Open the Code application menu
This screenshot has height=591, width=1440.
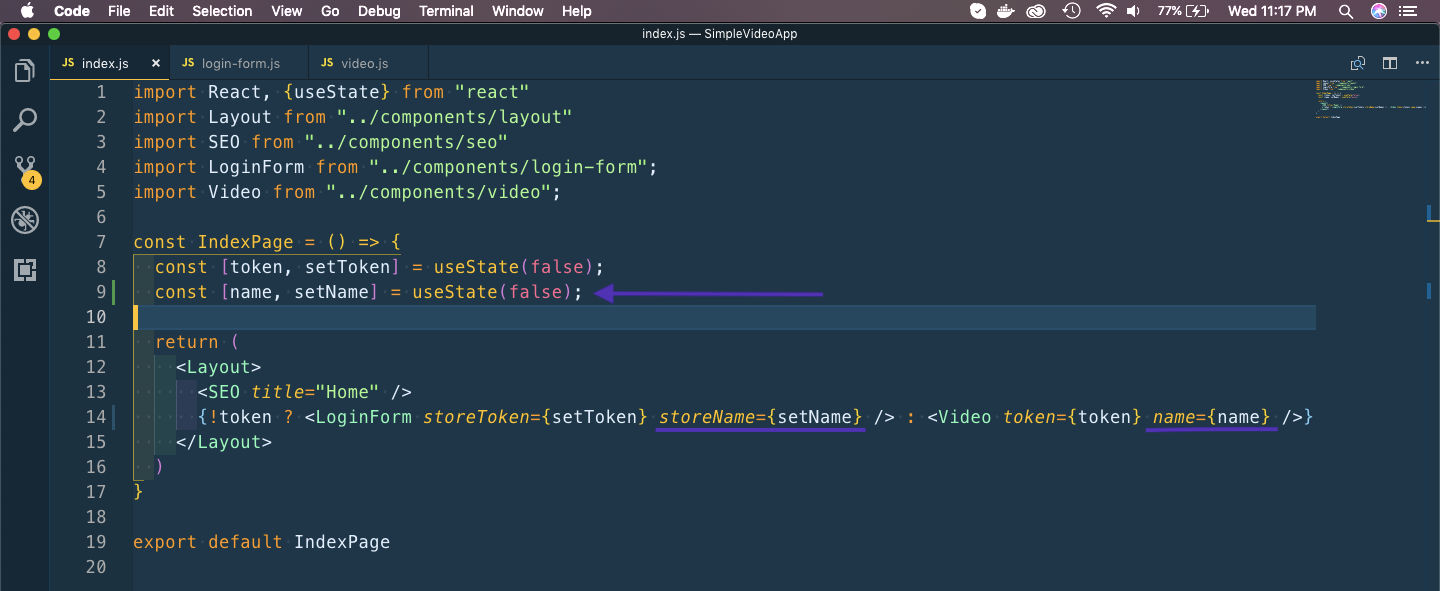coord(72,11)
